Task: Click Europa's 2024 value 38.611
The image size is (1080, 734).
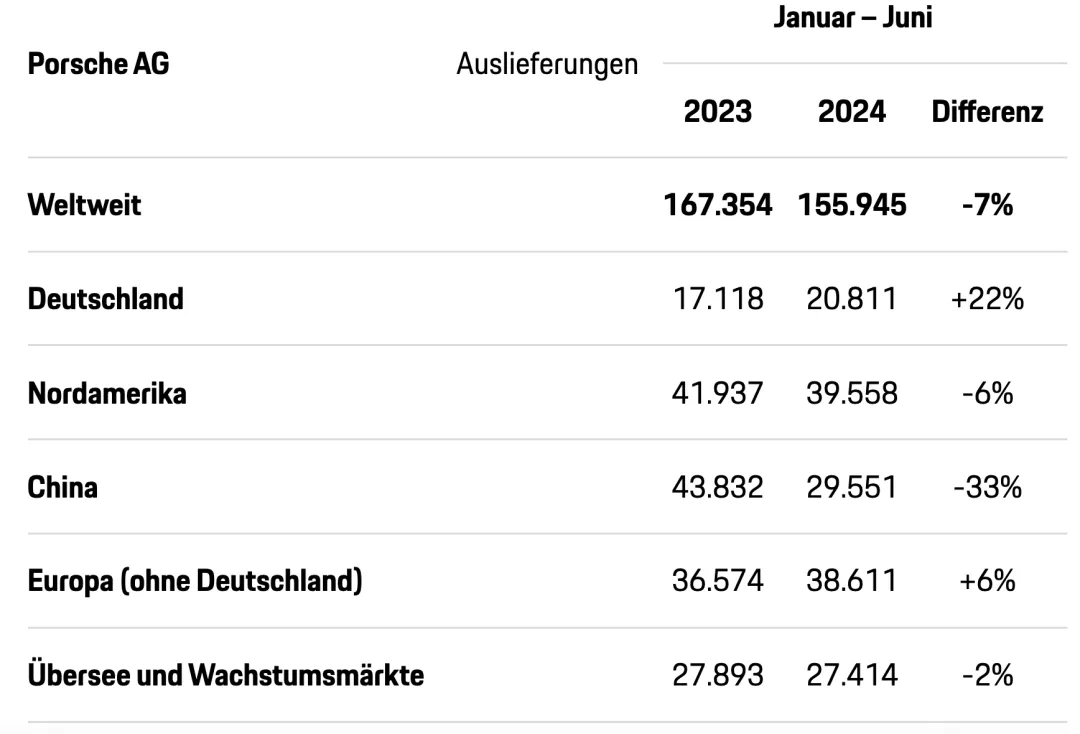Action: click(851, 580)
